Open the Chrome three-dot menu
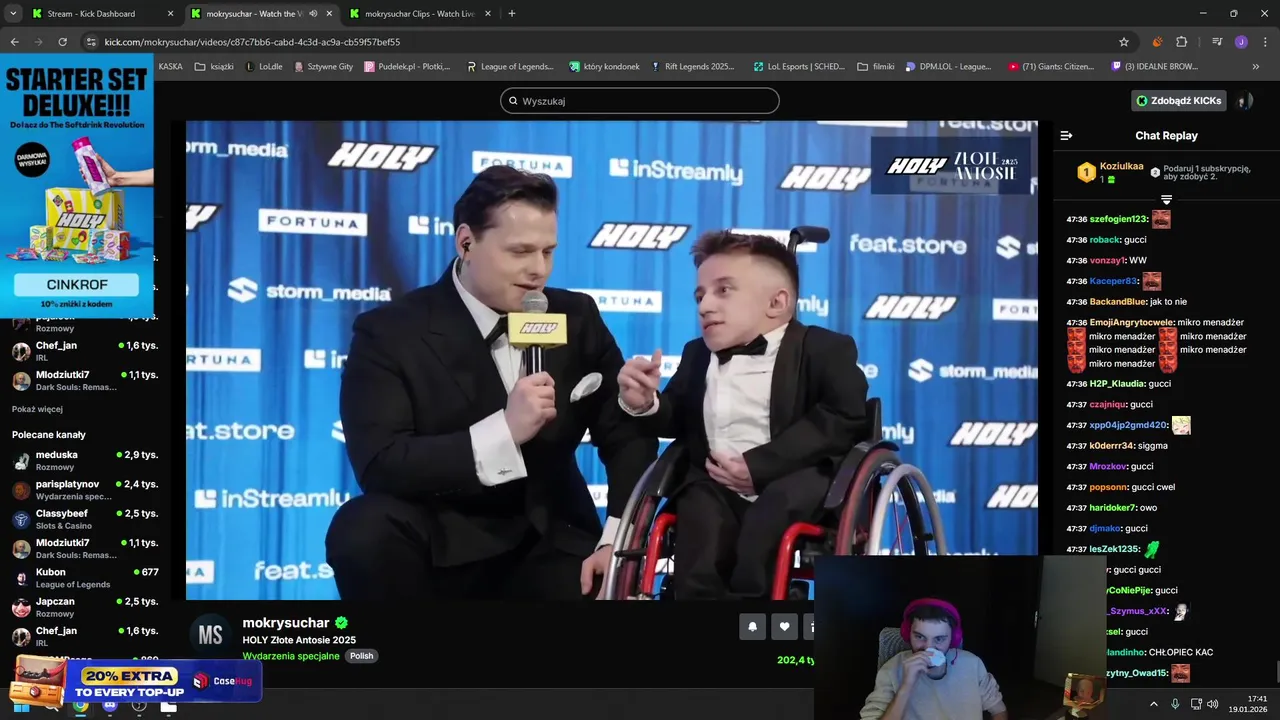The image size is (1280, 720). point(1263,42)
